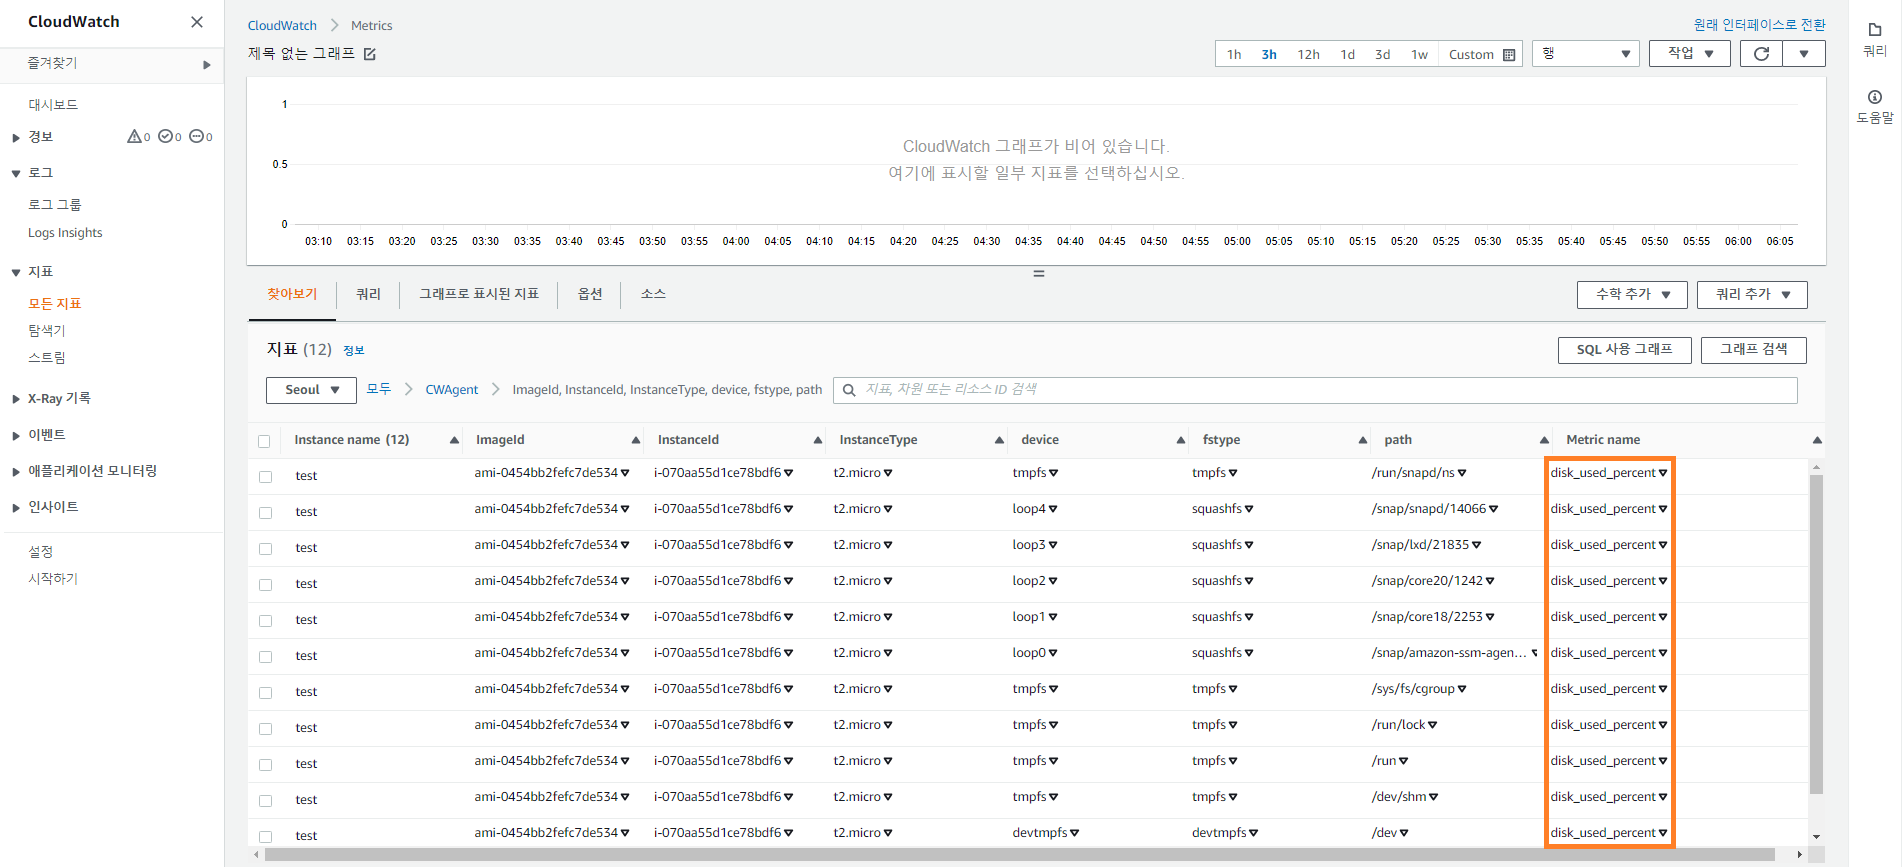
Task: Click the vertical table scrollbar
Action: click(x=1816, y=635)
